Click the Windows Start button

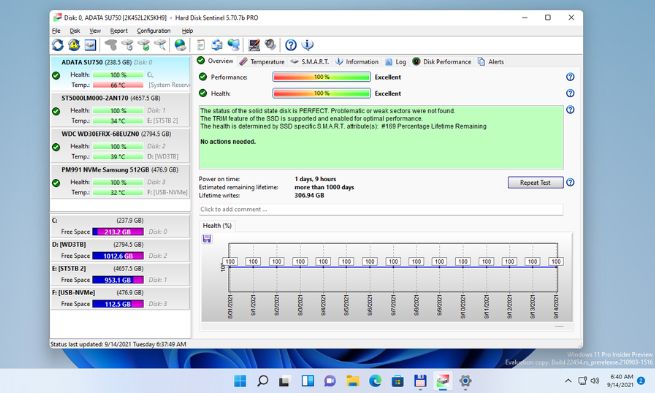(x=240, y=380)
